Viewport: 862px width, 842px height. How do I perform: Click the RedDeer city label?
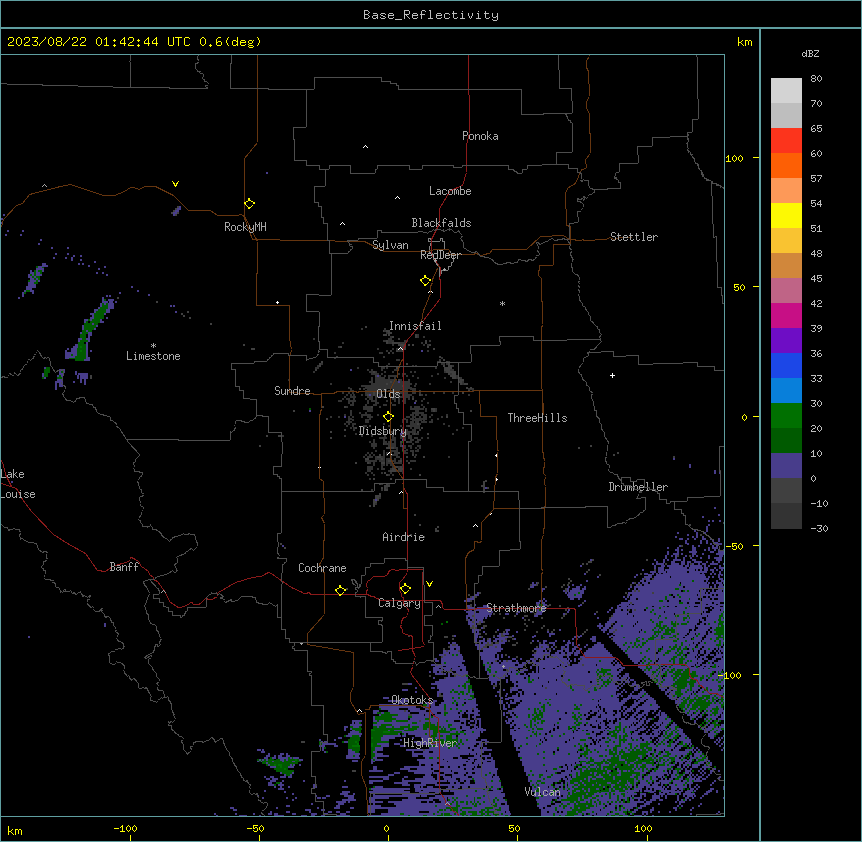click(x=440, y=255)
